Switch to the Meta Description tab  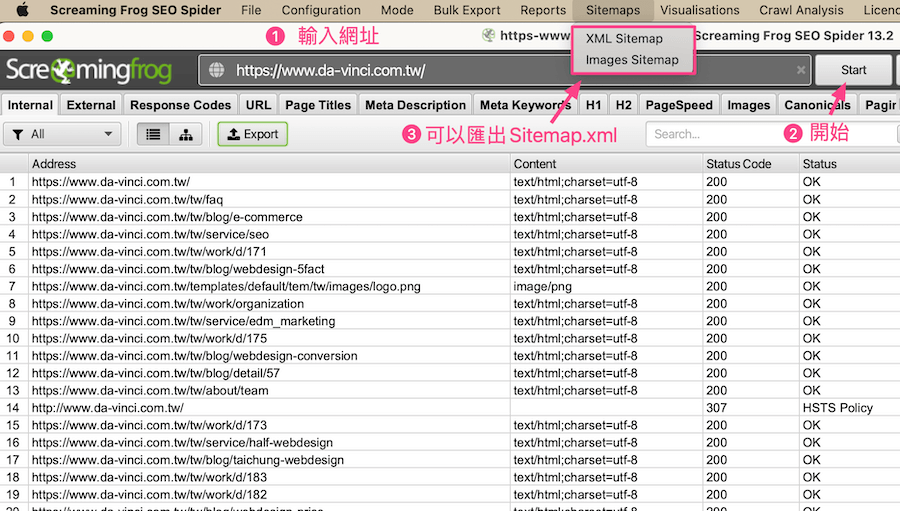tap(416, 105)
